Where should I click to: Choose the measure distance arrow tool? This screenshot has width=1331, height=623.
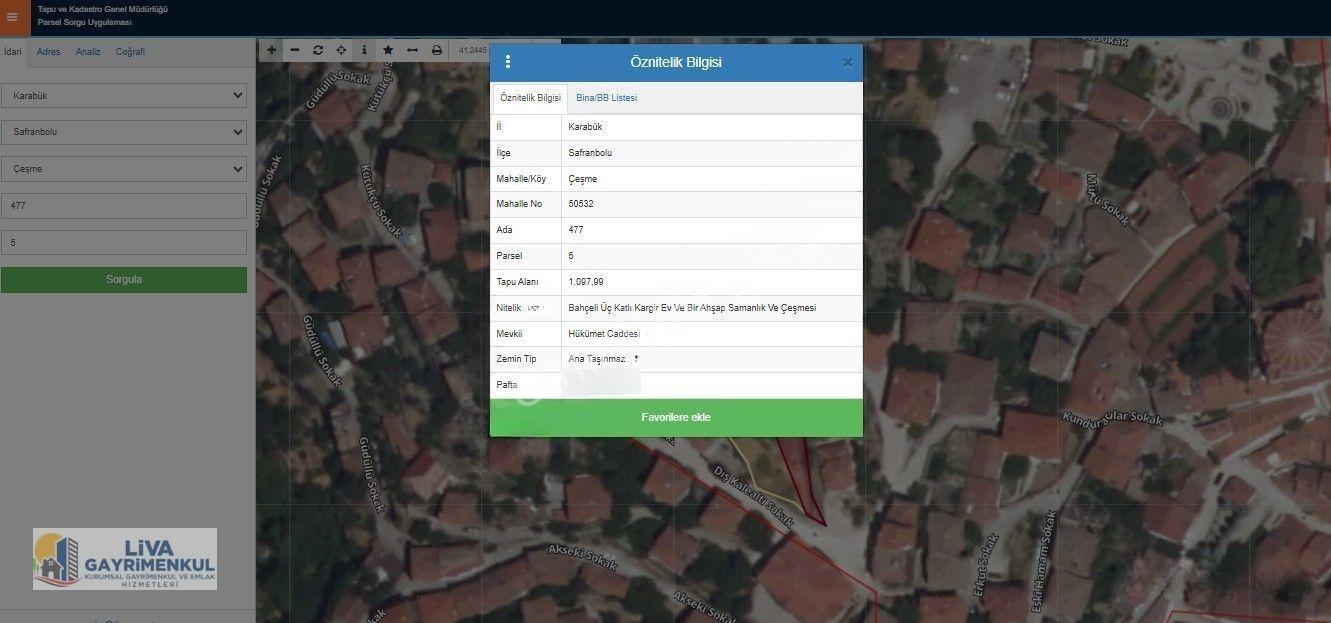[412, 50]
